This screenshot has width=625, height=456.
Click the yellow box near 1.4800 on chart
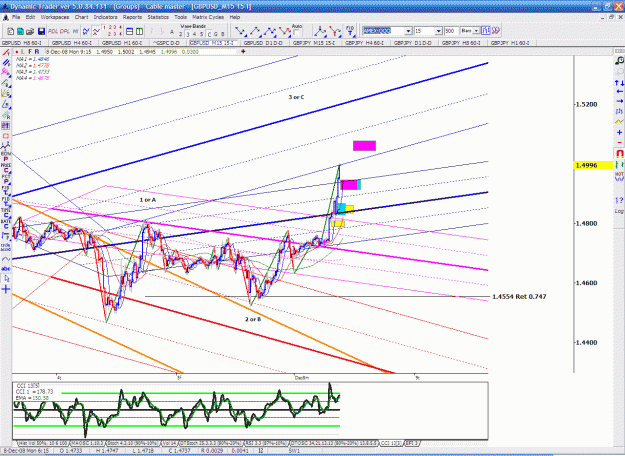pyautogui.click(x=338, y=223)
